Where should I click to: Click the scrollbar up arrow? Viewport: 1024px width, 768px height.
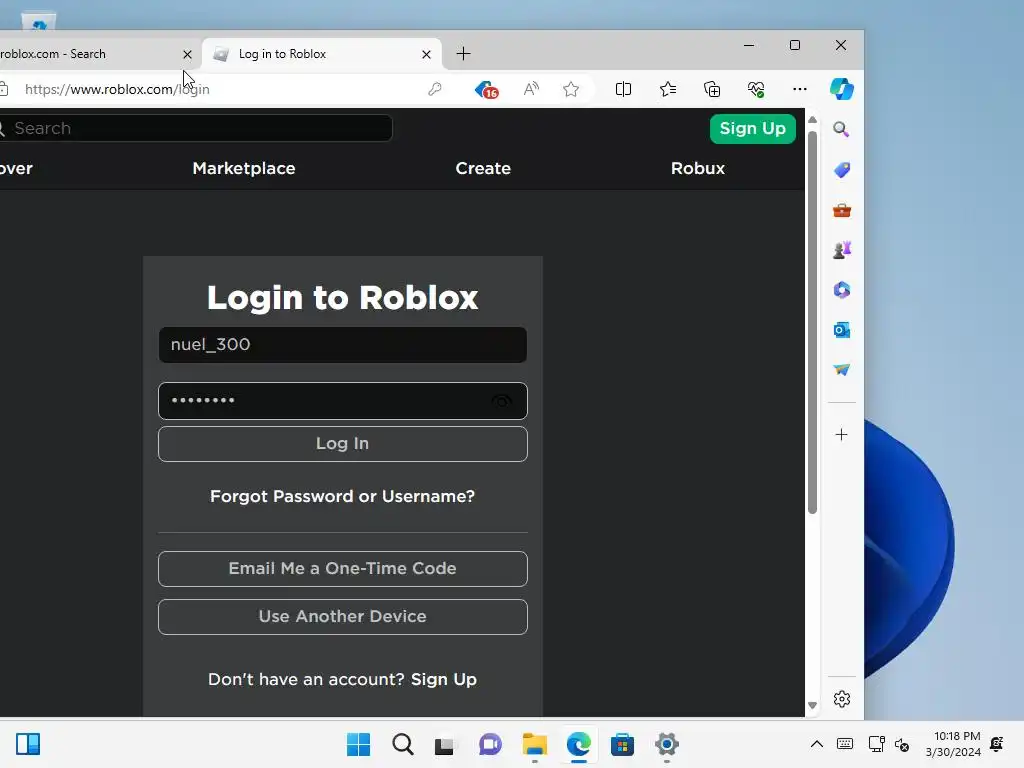click(812, 120)
